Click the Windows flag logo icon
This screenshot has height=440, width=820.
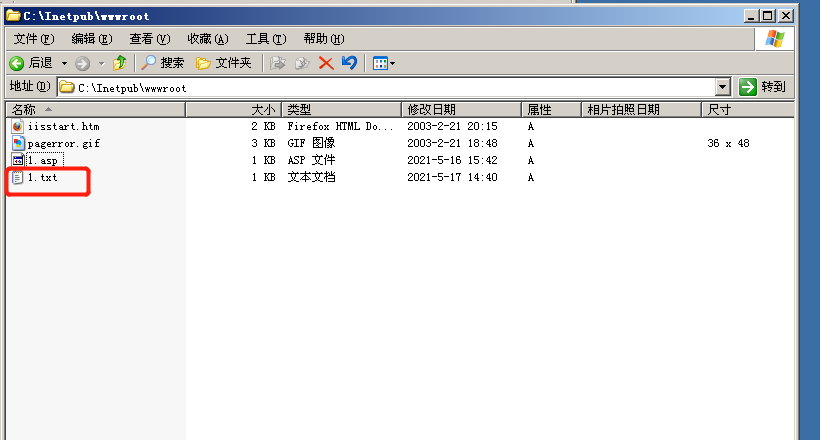[x=775, y=39]
